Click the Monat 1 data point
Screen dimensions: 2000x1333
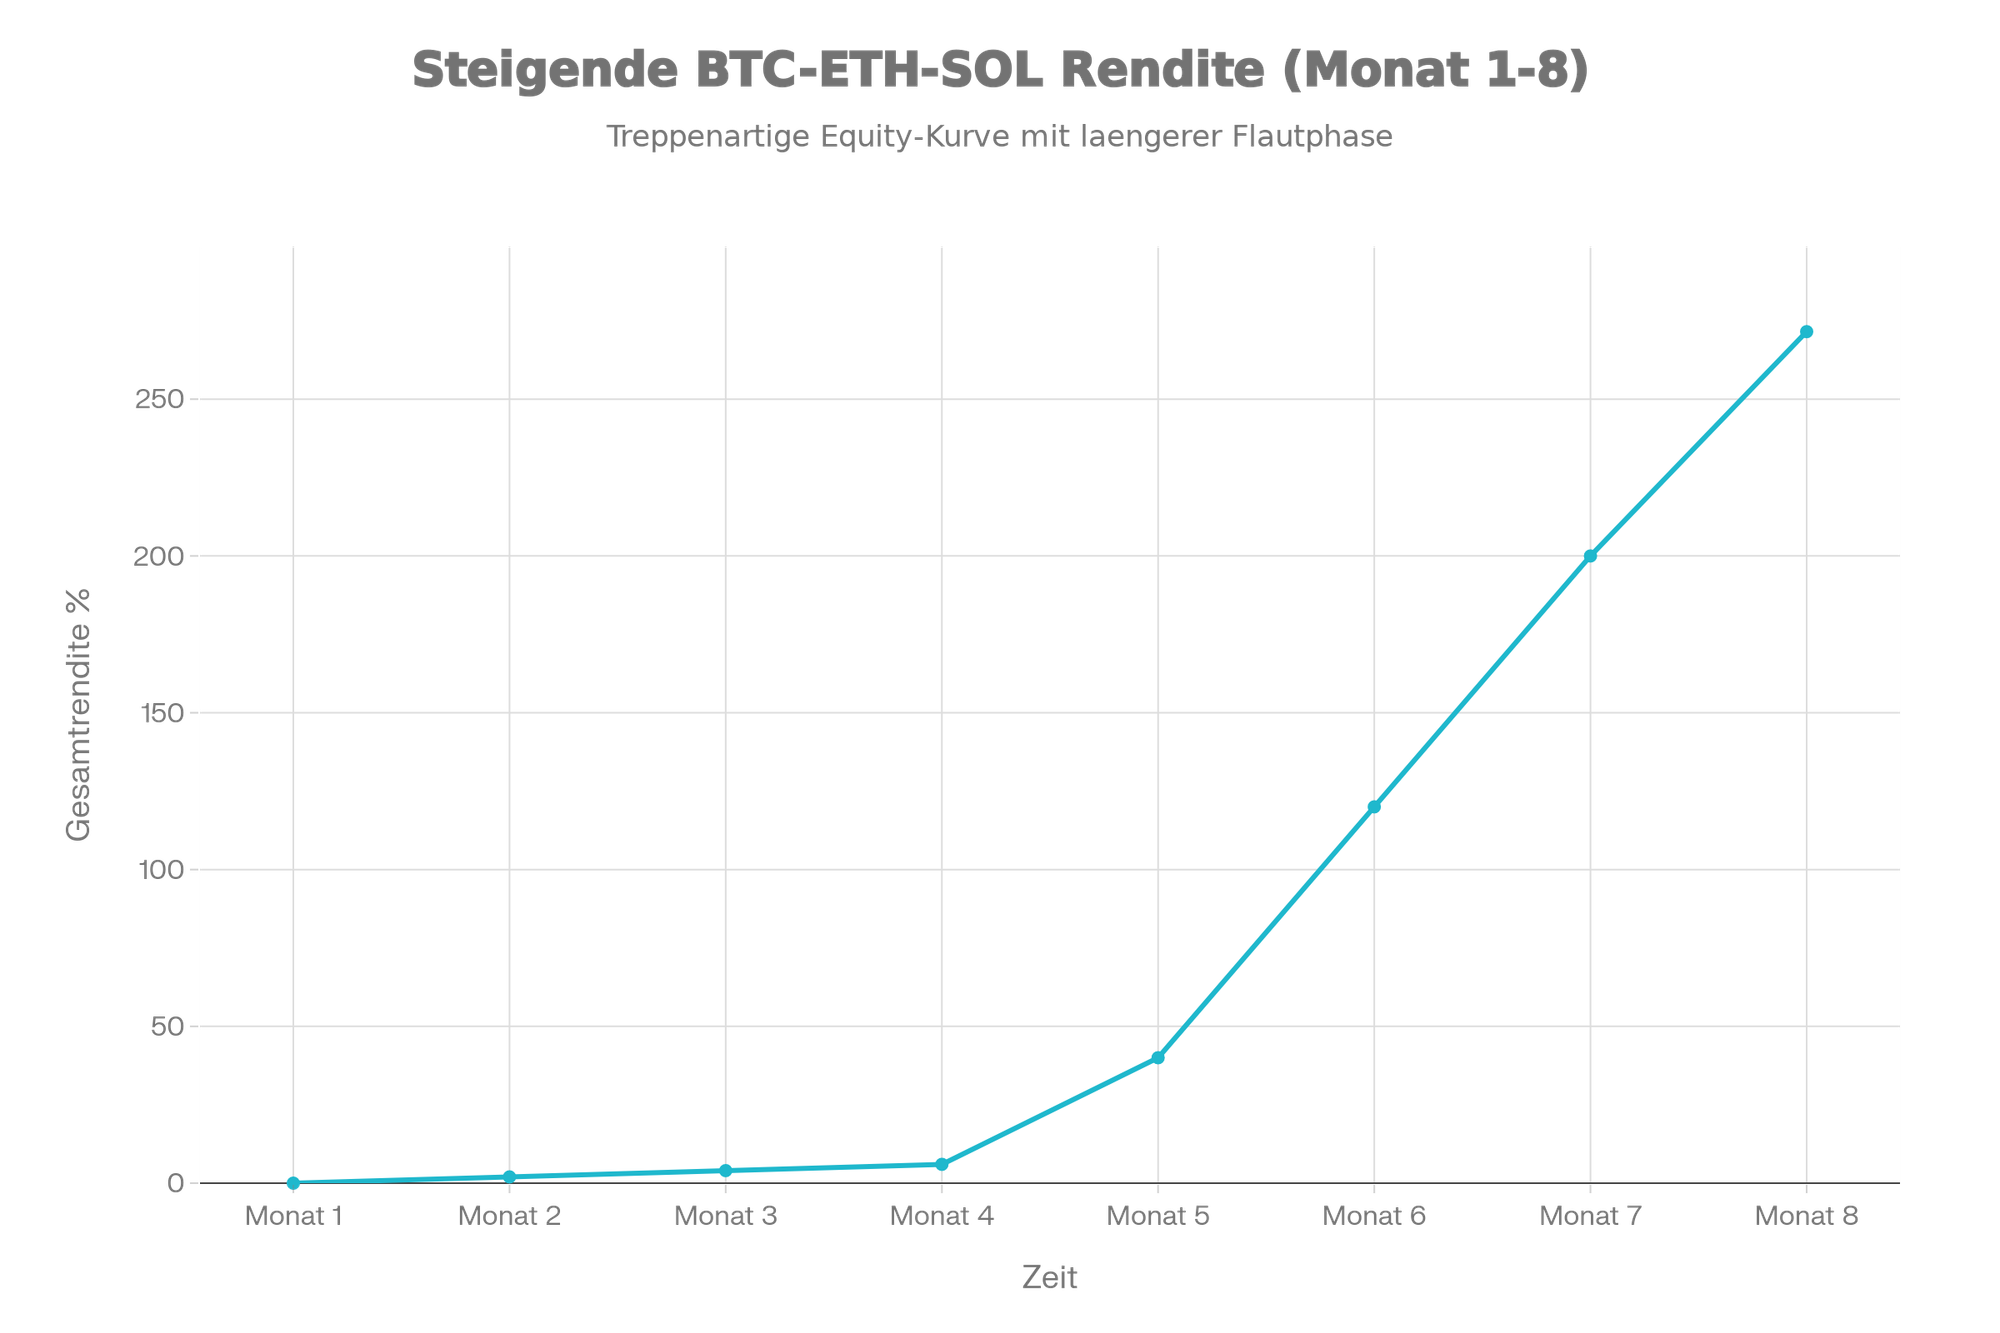(293, 1183)
